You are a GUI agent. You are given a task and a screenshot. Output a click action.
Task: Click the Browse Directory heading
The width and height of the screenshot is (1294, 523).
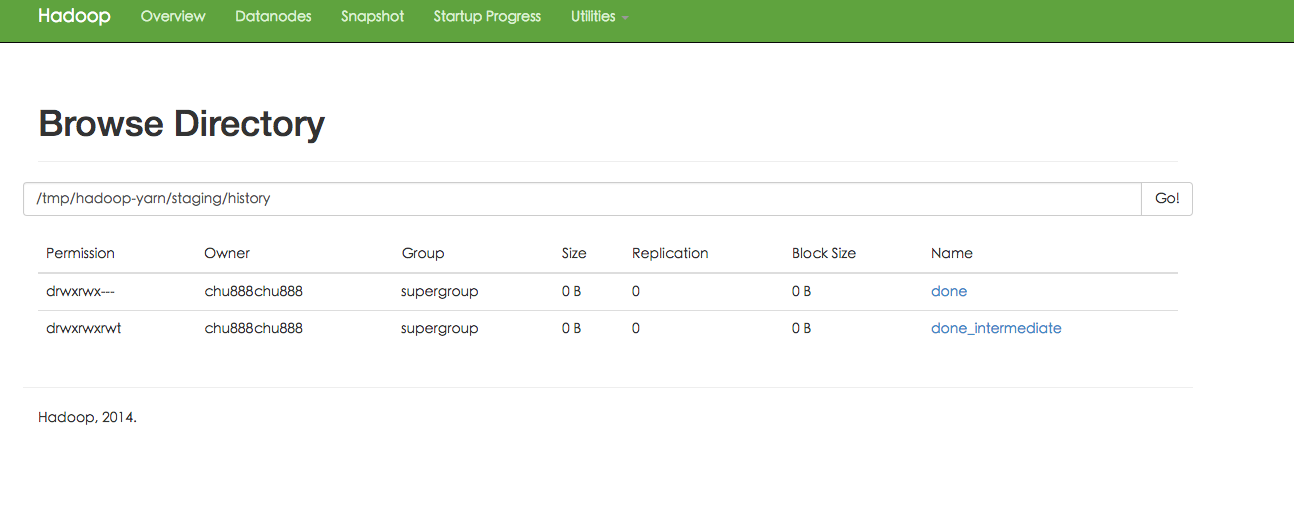181,124
